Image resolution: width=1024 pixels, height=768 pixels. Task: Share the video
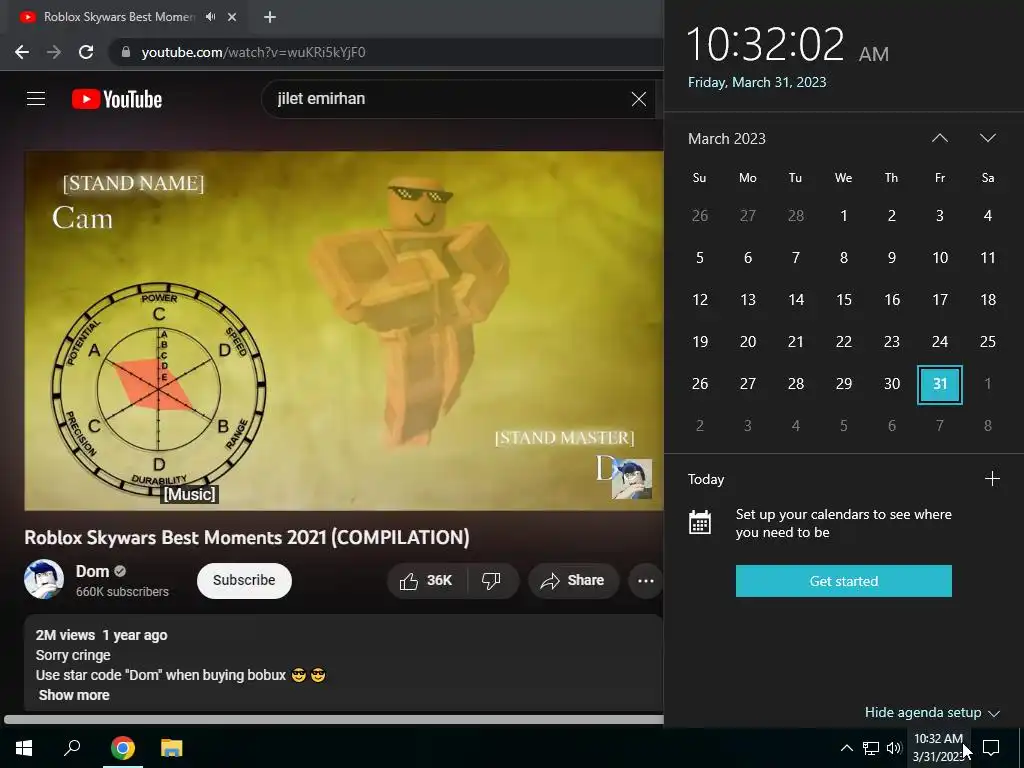tap(573, 581)
